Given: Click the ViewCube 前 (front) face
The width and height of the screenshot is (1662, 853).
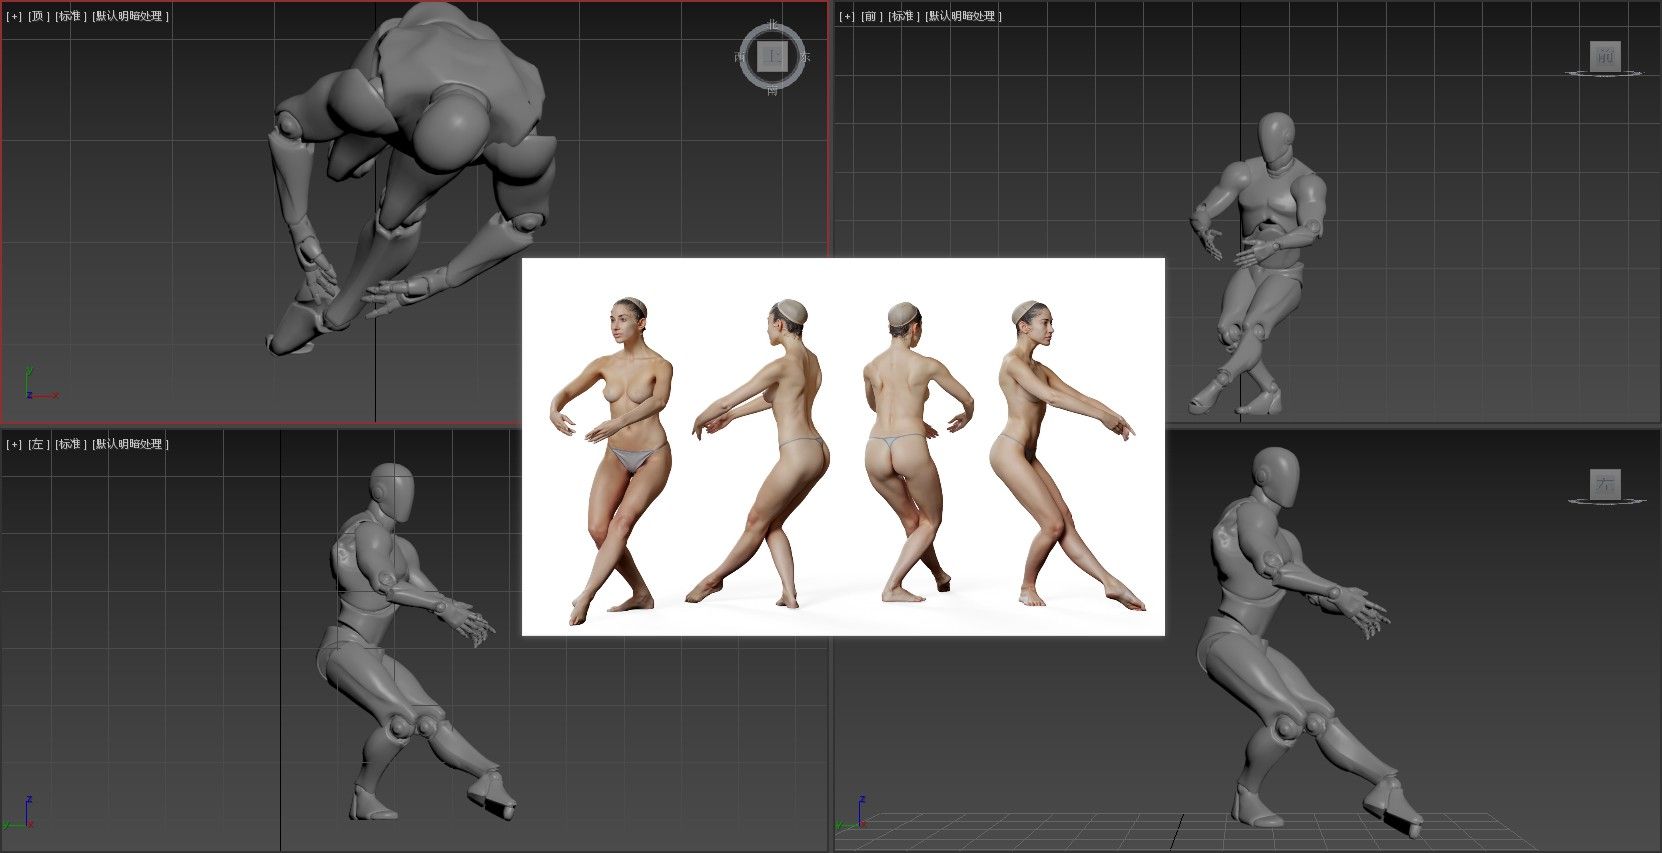Looking at the screenshot, I should click(1605, 56).
